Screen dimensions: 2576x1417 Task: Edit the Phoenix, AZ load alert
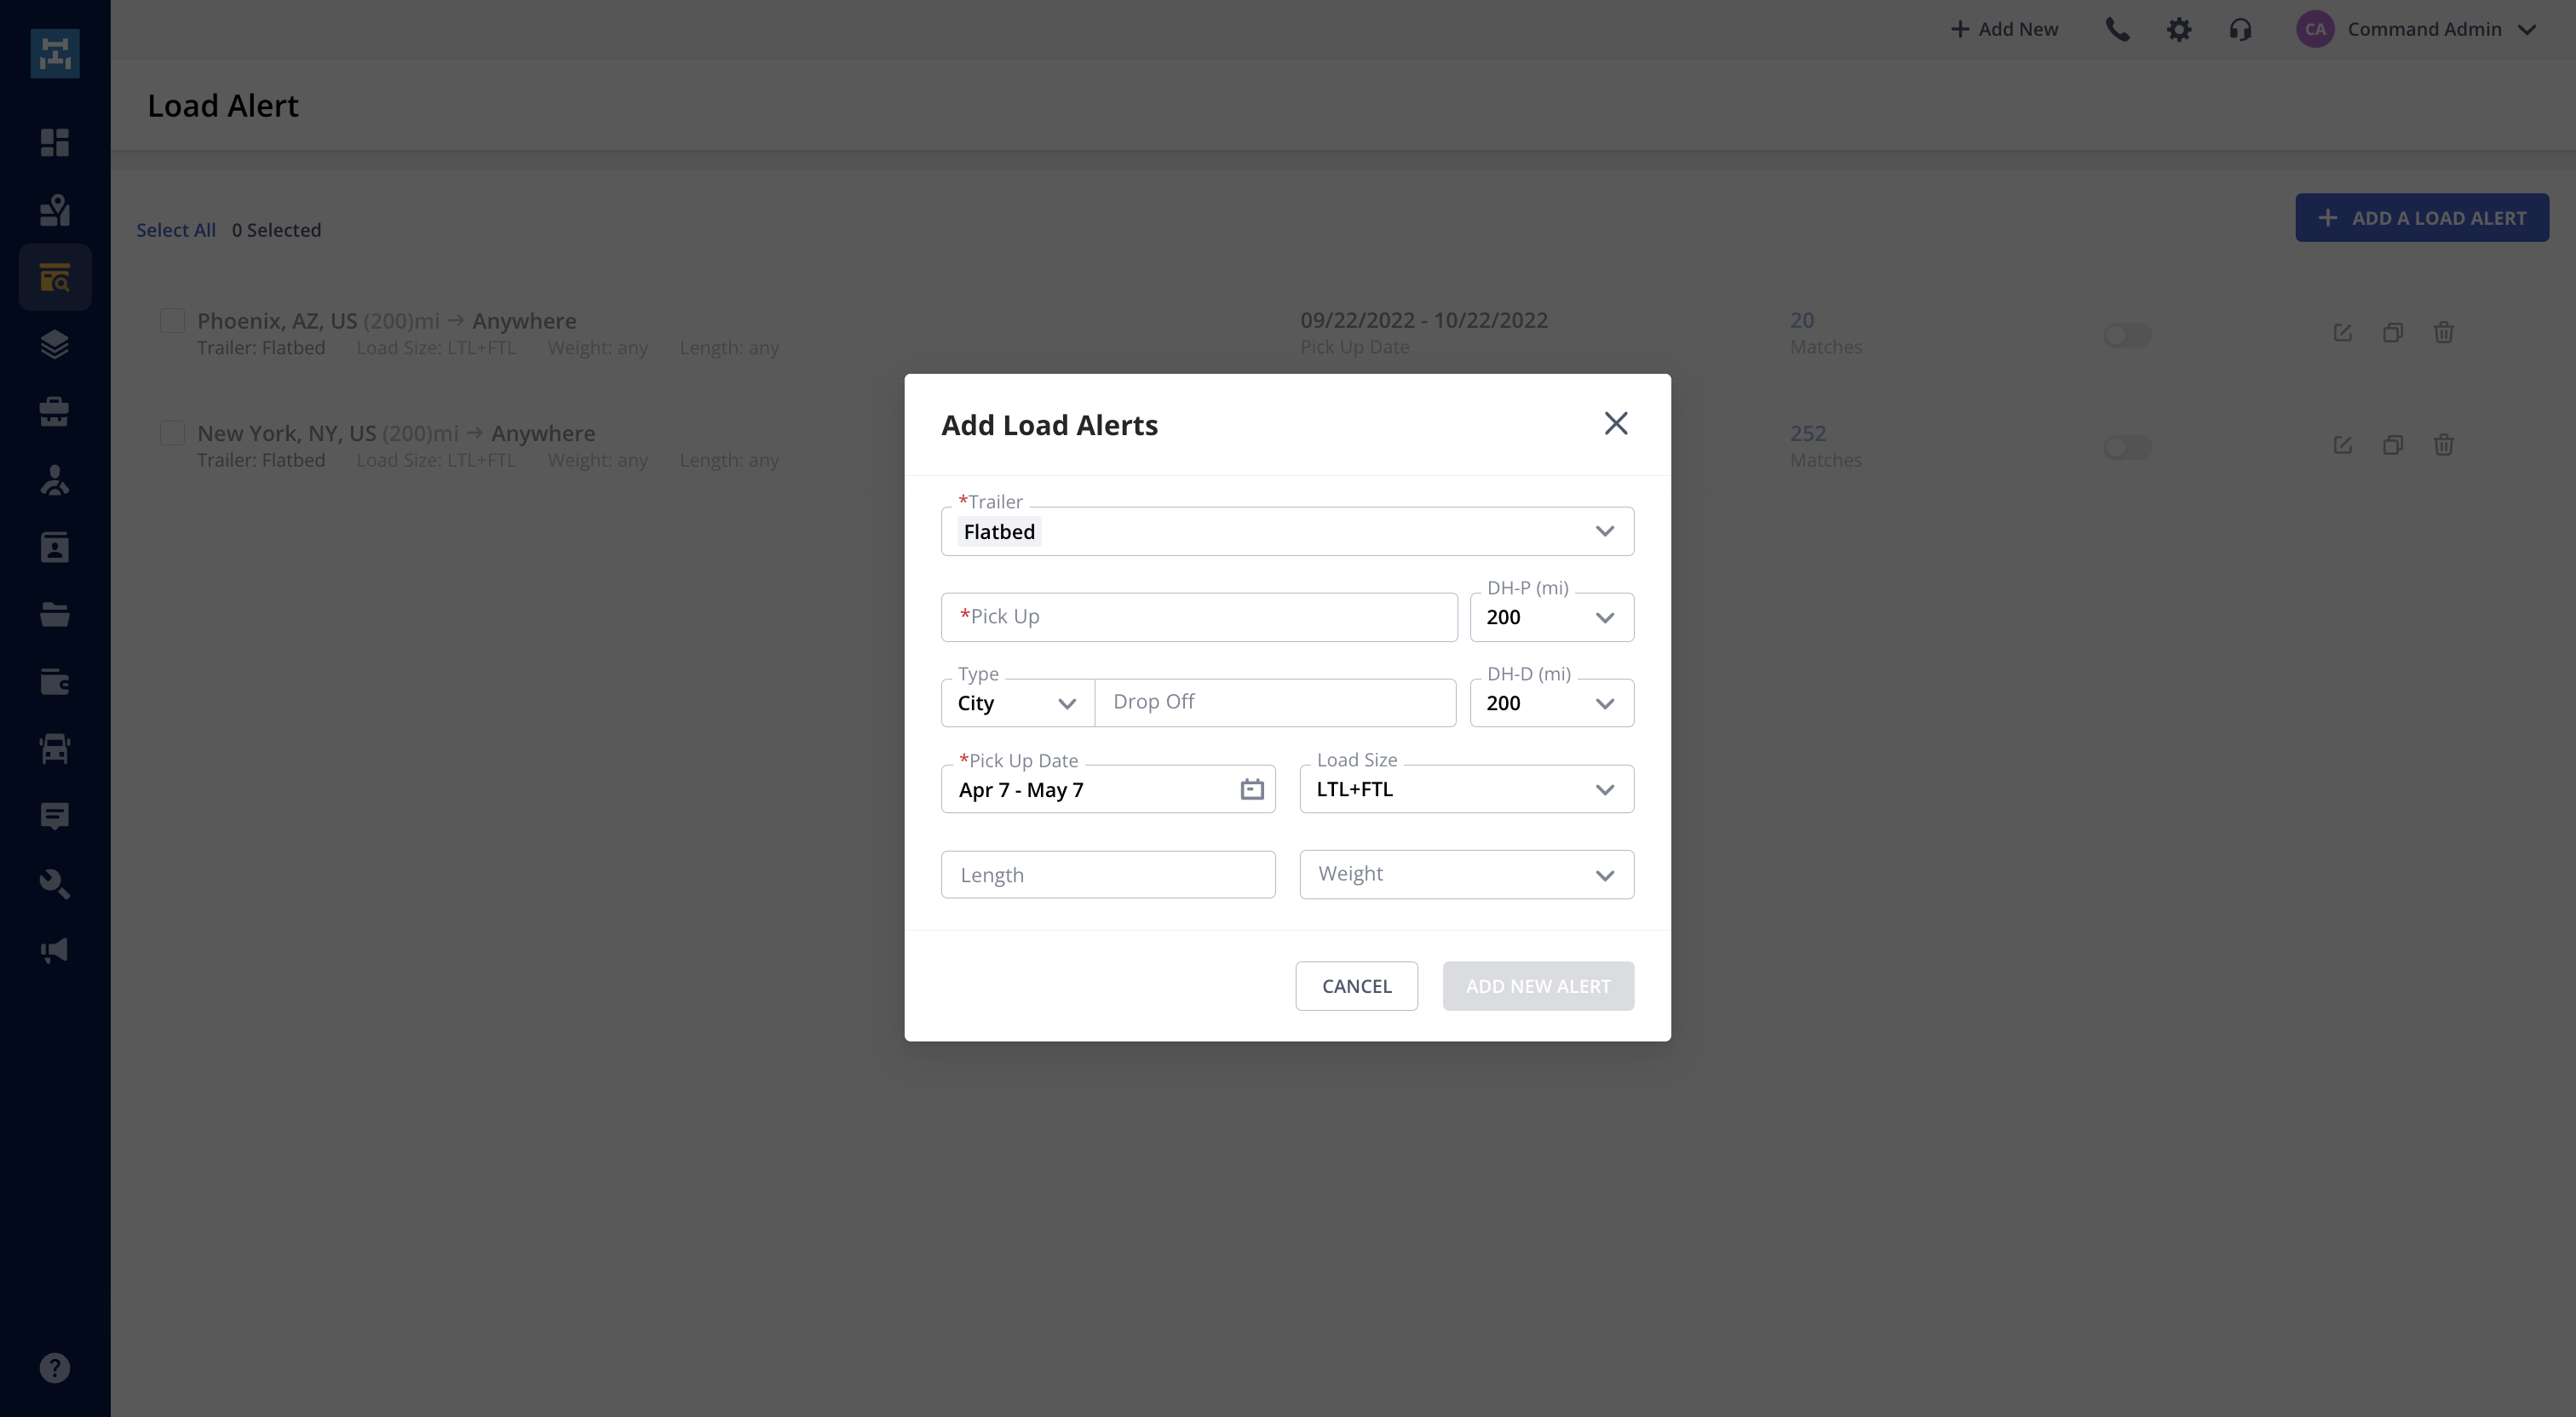(x=2342, y=333)
